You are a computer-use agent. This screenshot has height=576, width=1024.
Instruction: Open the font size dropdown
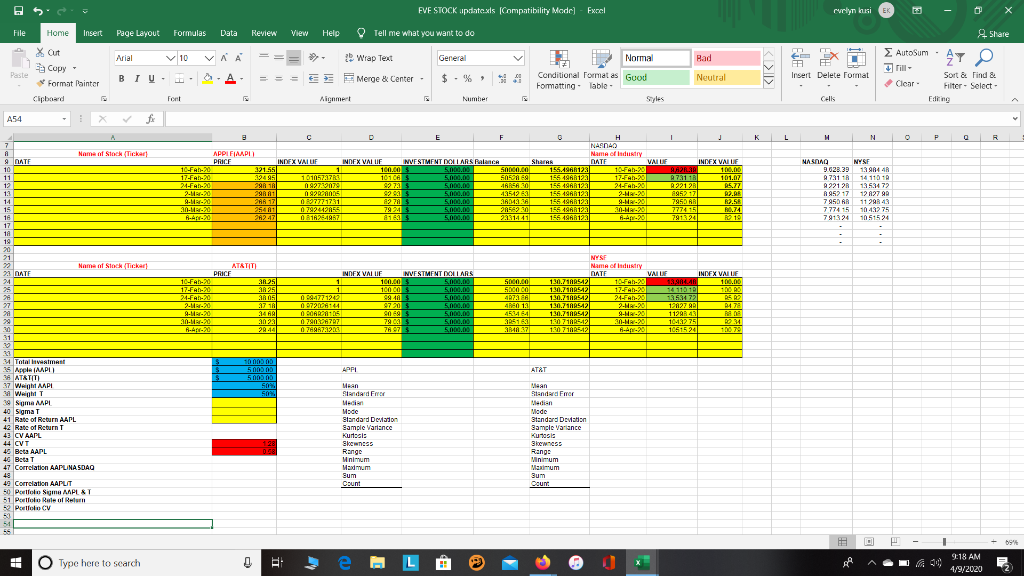click(x=209, y=58)
